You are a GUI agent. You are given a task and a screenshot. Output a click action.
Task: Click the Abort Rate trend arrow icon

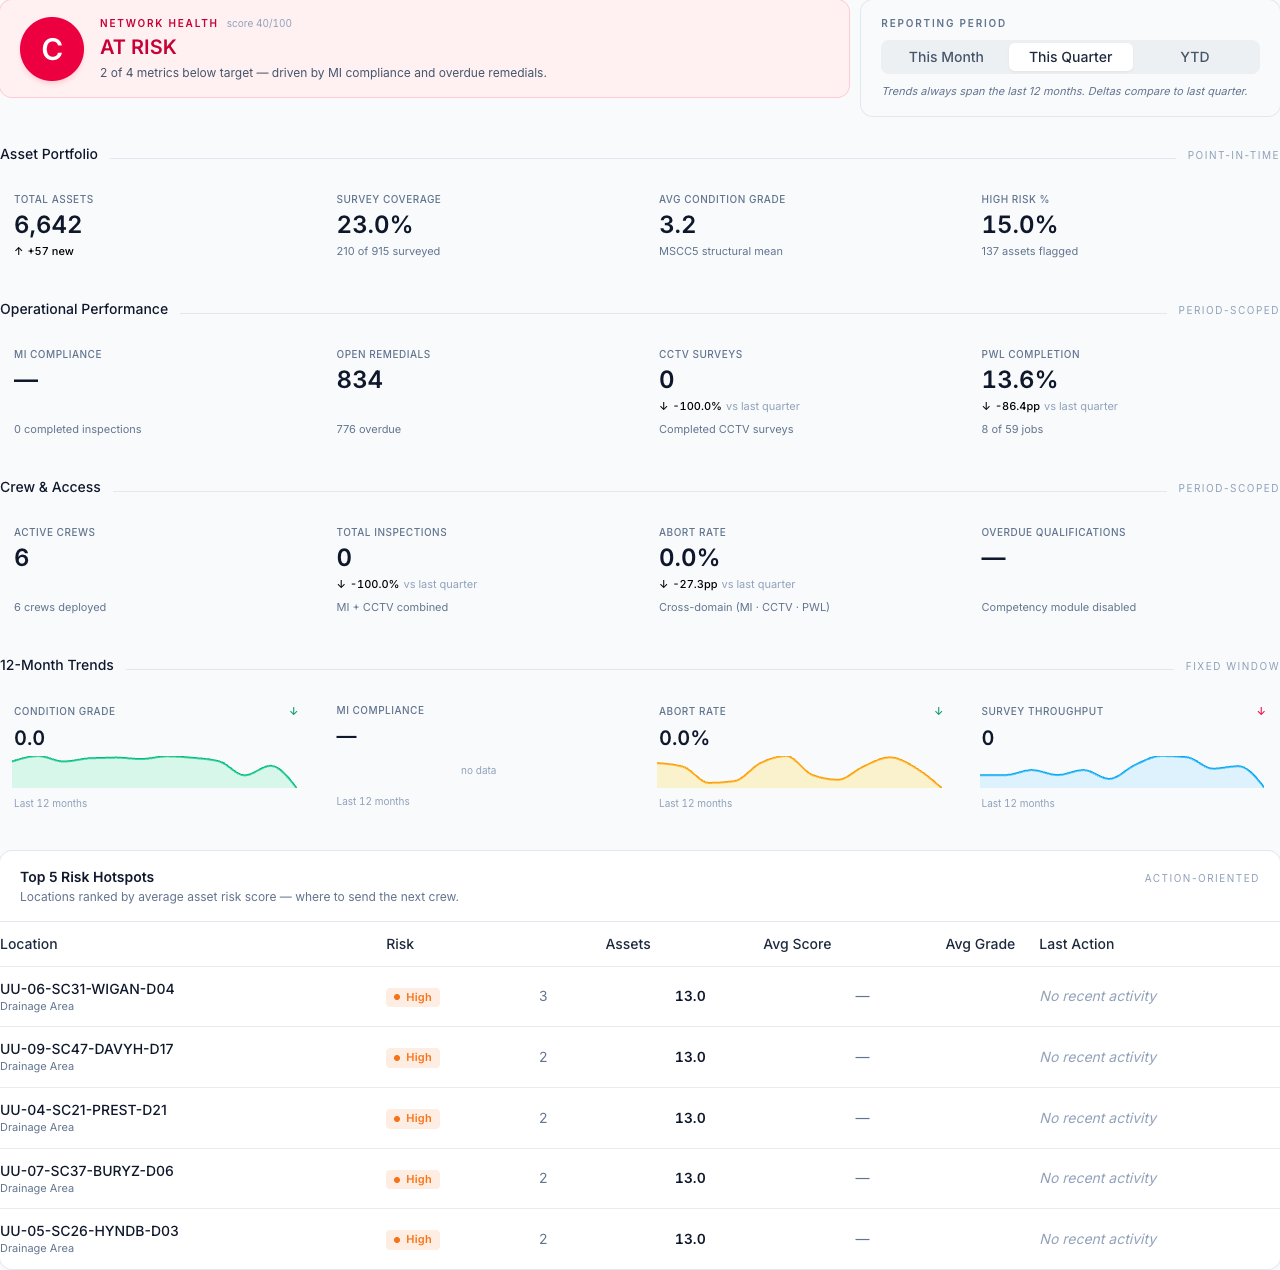(x=939, y=711)
